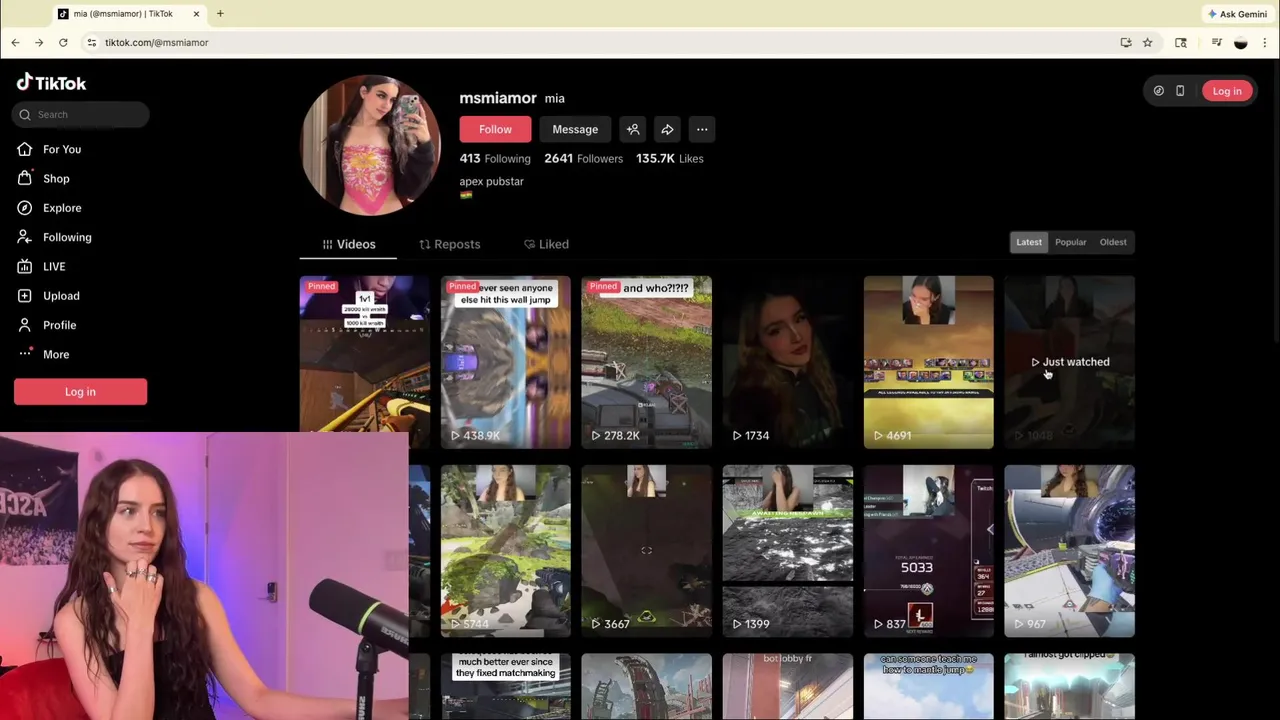Switch to the Videos tab
Viewport: 1280px width, 720px height.
(348, 244)
